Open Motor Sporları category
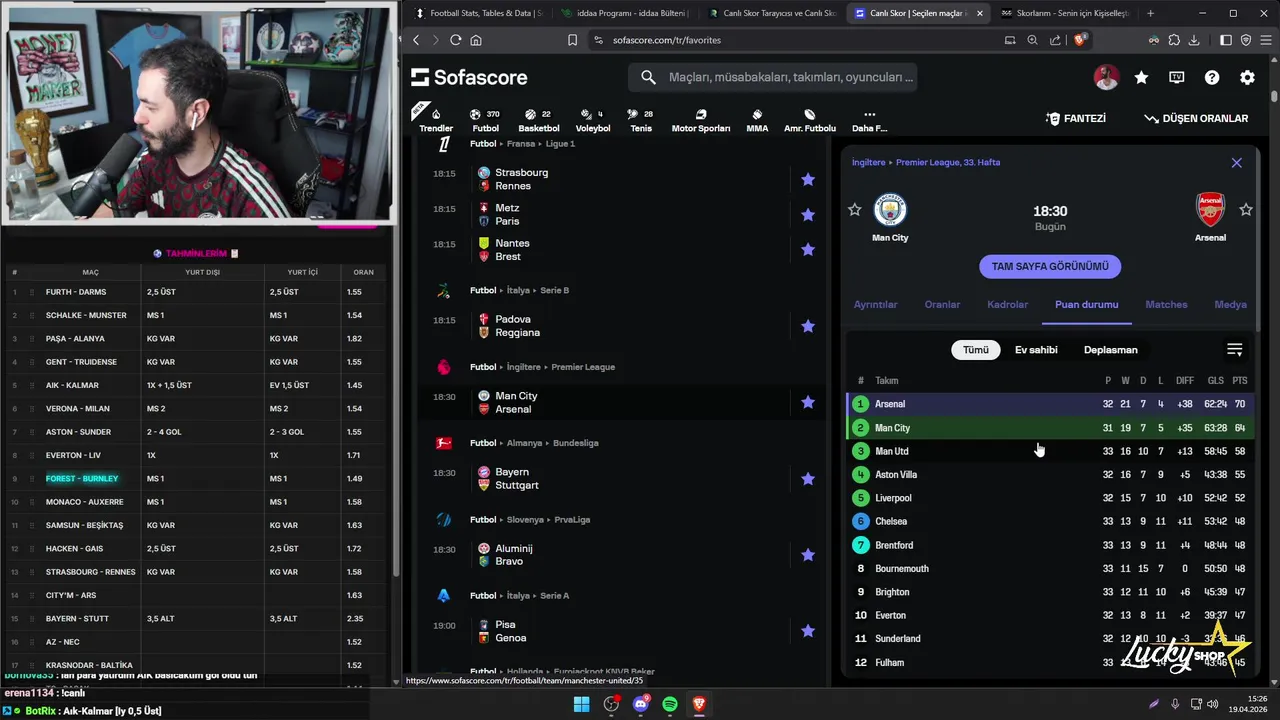Image resolution: width=1280 pixels, height=720 pixels. [700, 120]
